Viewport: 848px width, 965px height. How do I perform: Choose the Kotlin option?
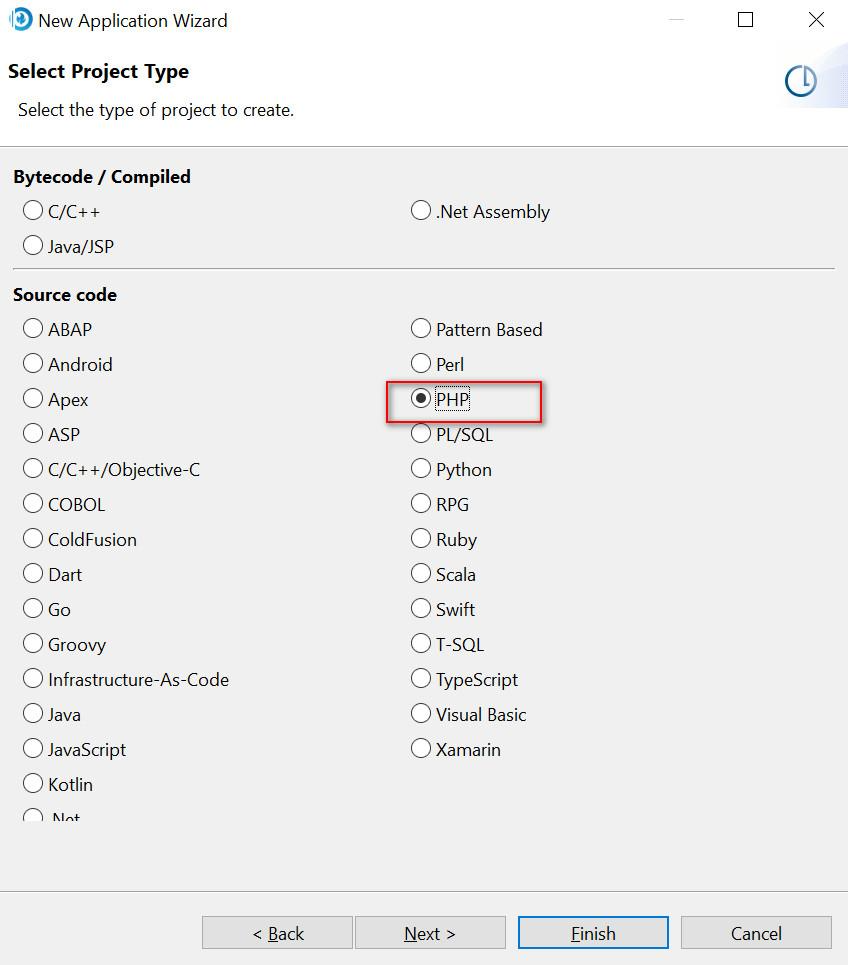pyautogui.click(x=31, y=784)
